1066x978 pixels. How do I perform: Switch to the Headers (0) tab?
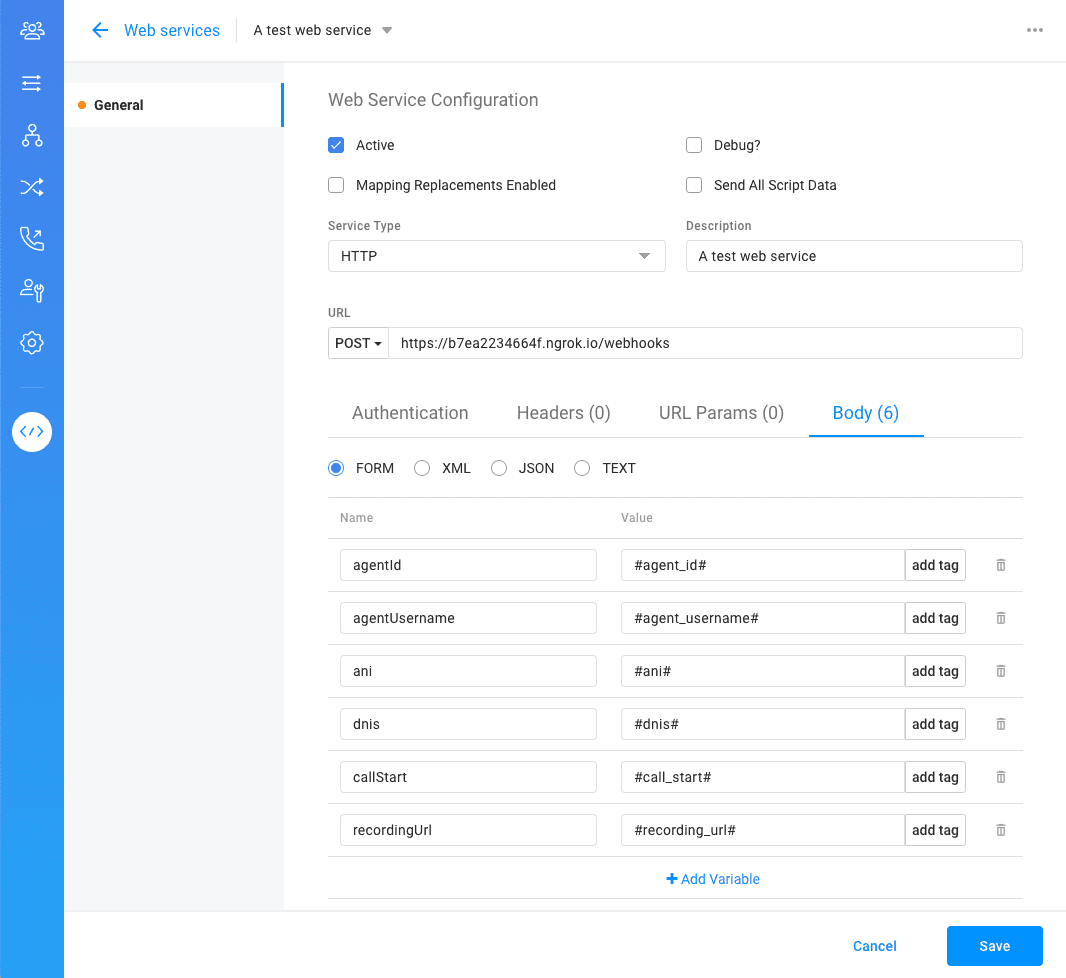tap(563, 413)
